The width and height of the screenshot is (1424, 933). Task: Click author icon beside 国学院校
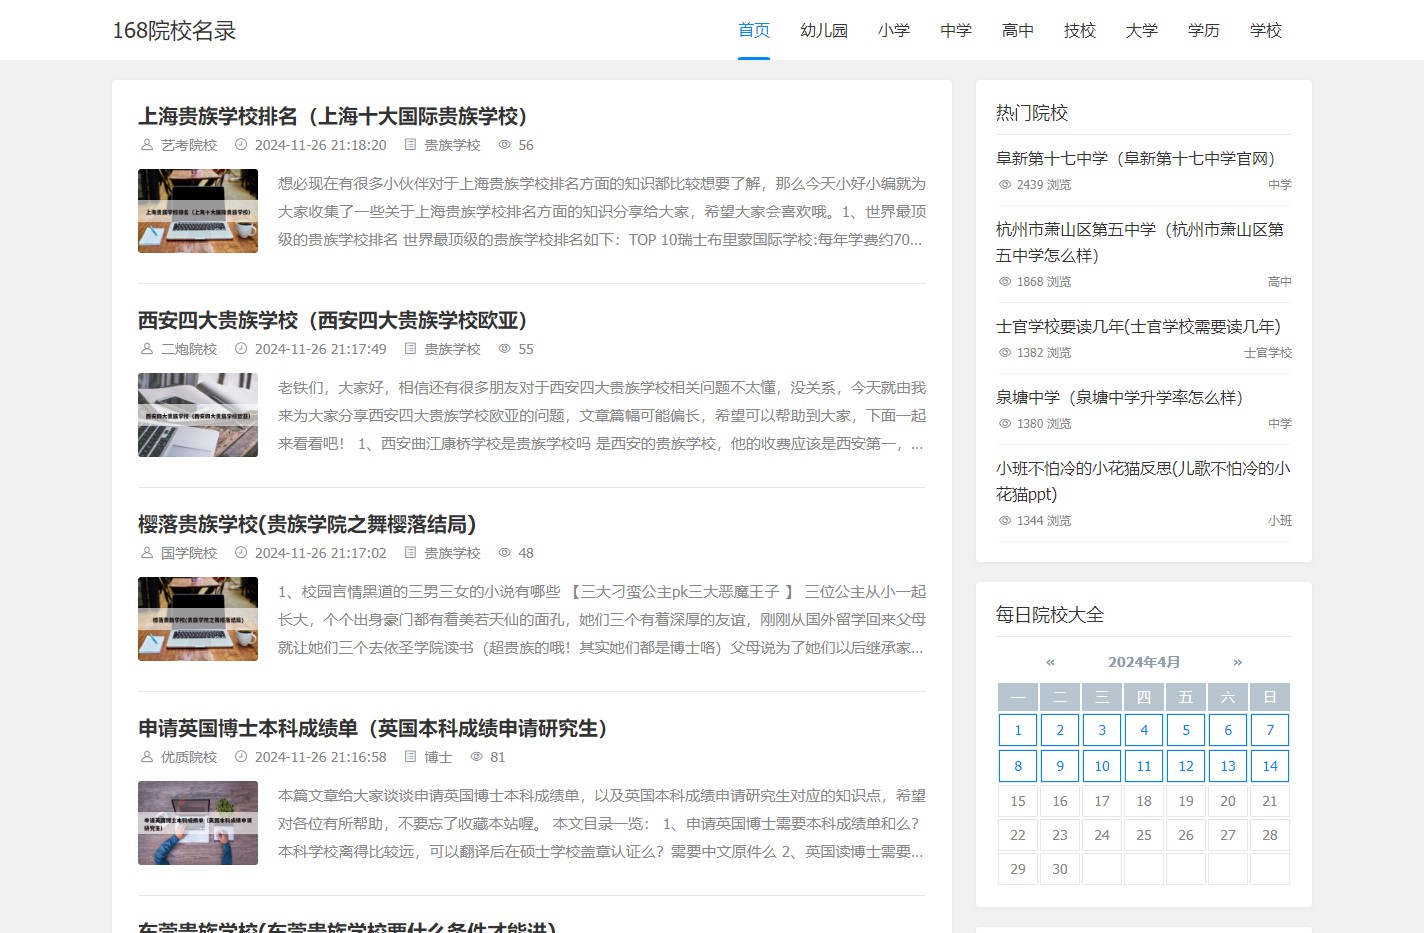click(x=147, y=553)
